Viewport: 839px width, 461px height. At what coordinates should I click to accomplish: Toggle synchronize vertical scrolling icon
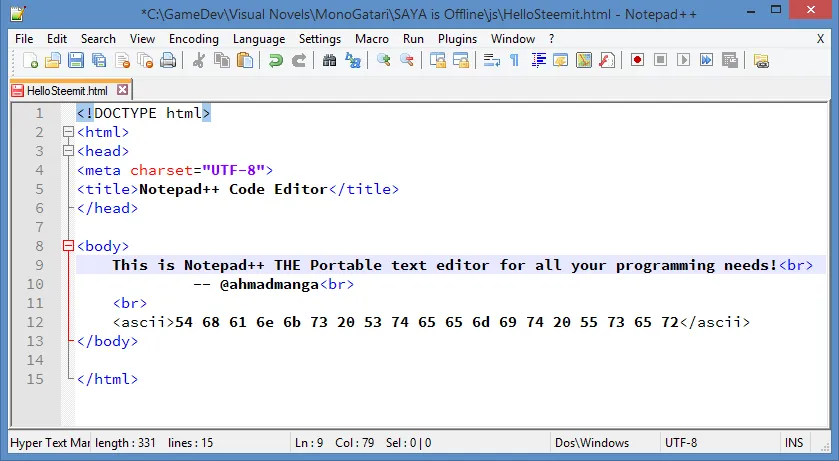[438, 60]
